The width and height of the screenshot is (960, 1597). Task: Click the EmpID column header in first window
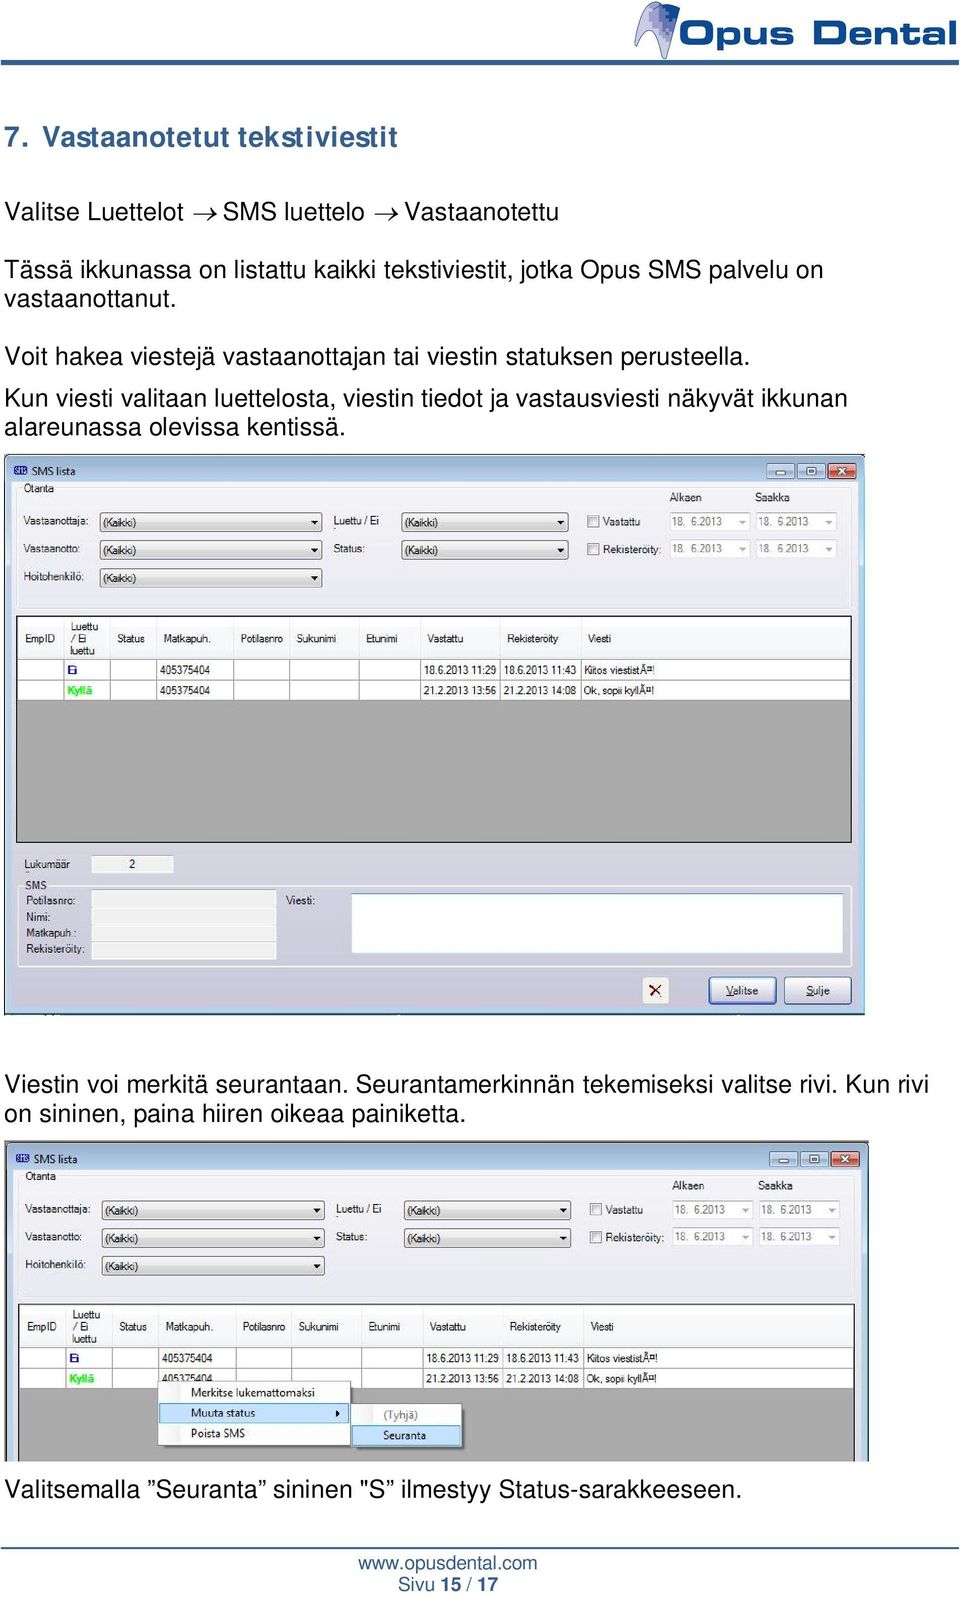tap(40, 638)
